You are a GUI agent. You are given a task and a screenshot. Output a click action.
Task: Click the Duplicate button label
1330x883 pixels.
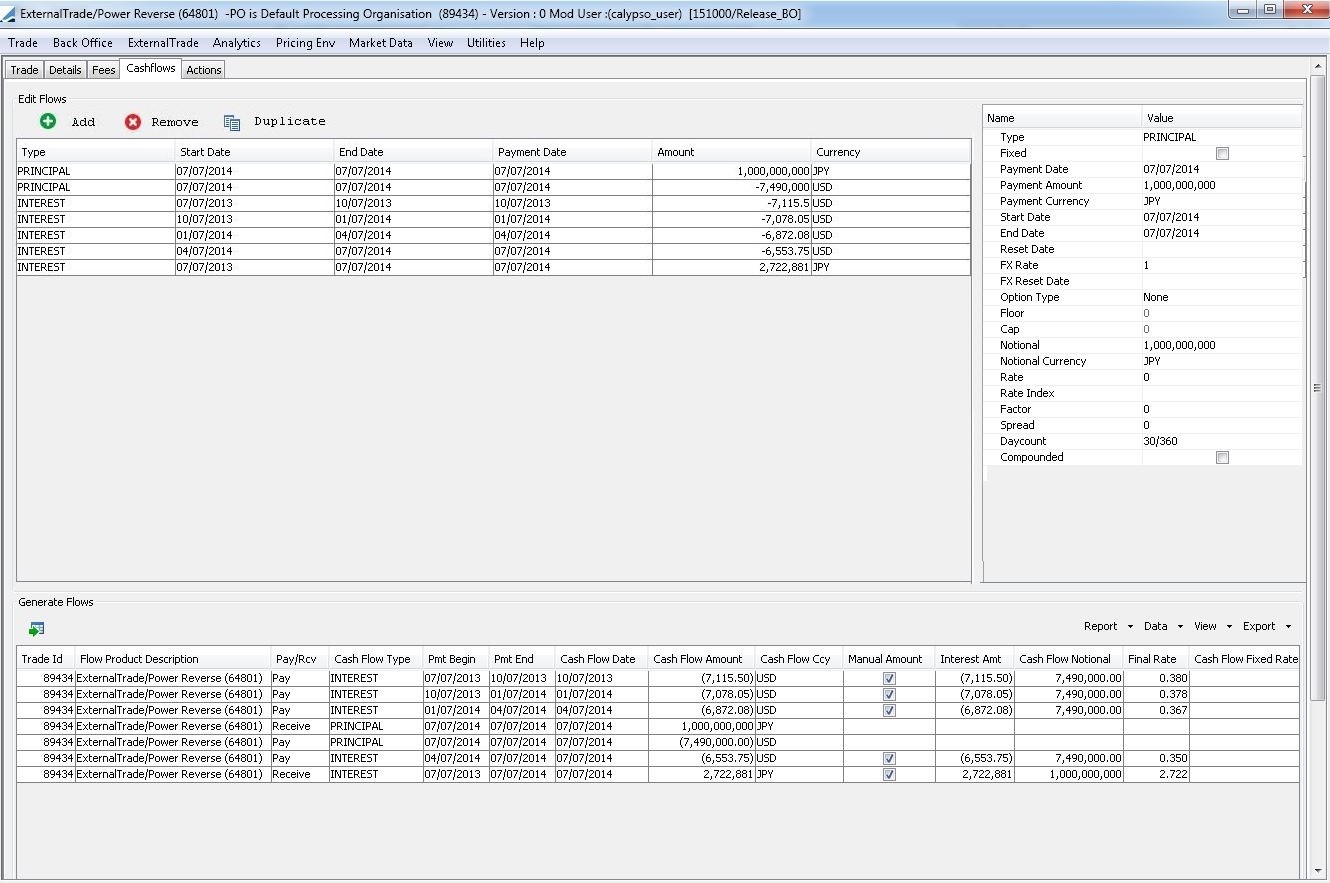pyautogui.click(x=290, y=121)
